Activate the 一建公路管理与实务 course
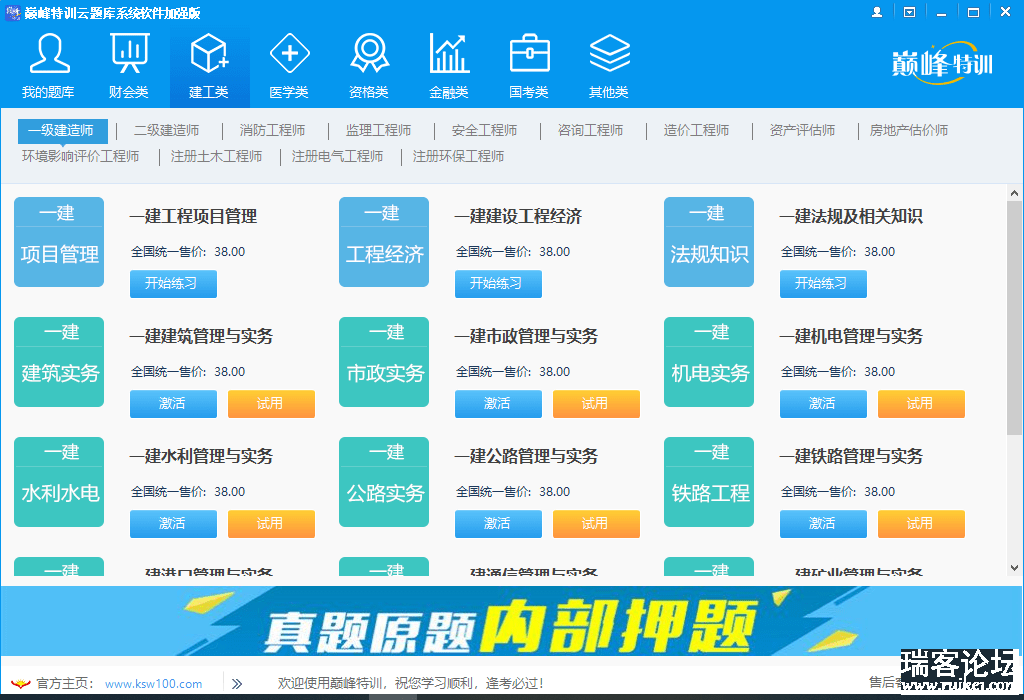Viewport: 1024px width, 700px height. (498, 524)
